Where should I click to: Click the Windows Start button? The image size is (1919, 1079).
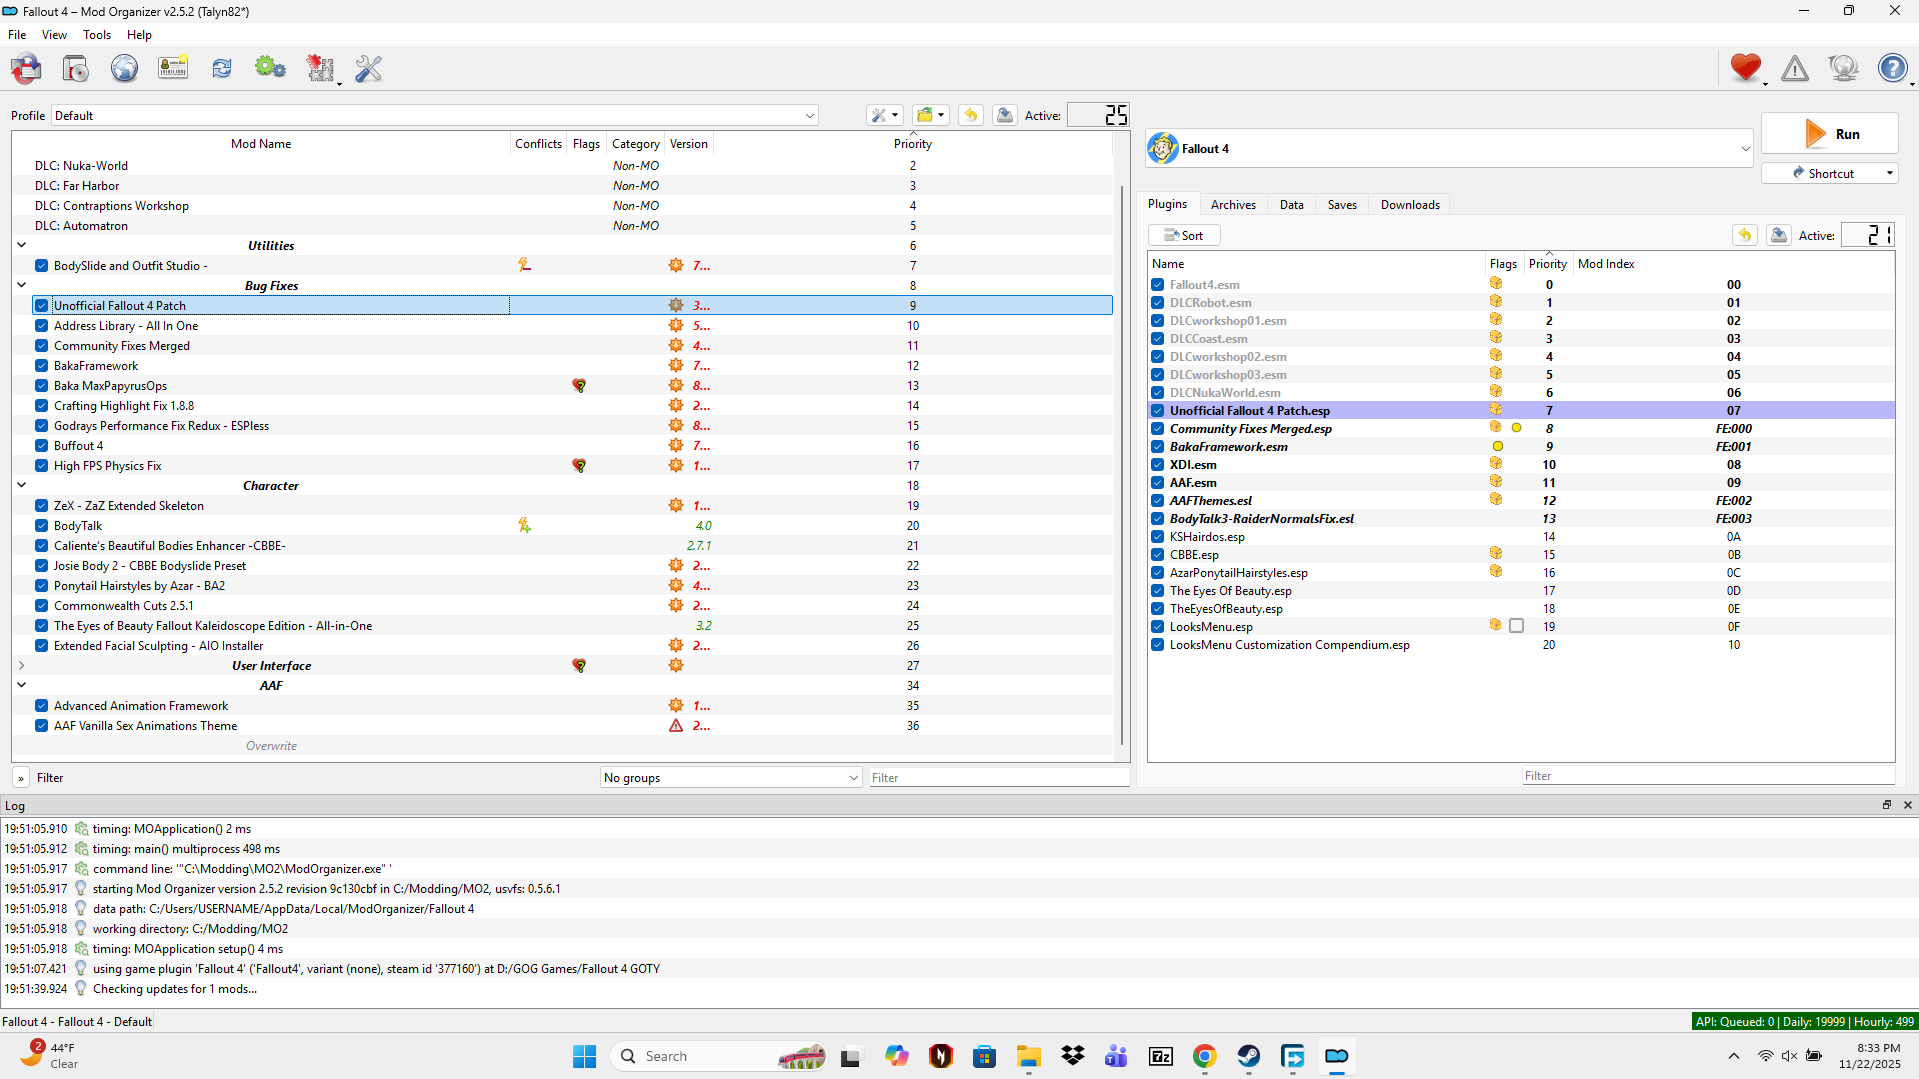pos(584,1056)
